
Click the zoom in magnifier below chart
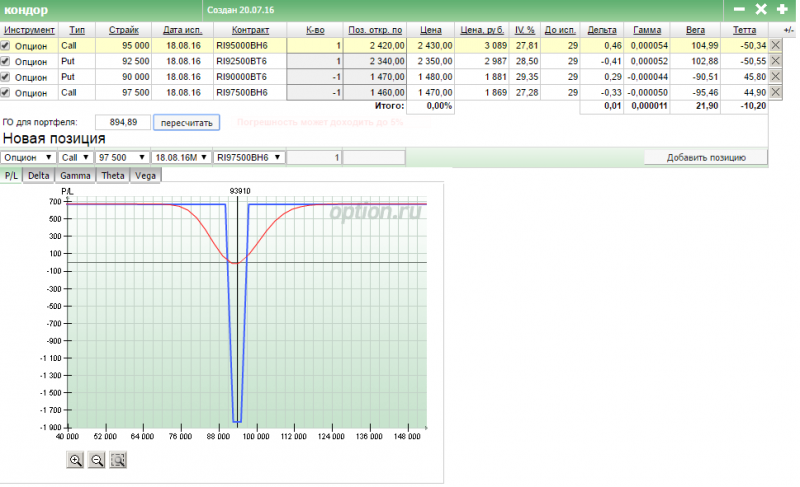point(75,460)
